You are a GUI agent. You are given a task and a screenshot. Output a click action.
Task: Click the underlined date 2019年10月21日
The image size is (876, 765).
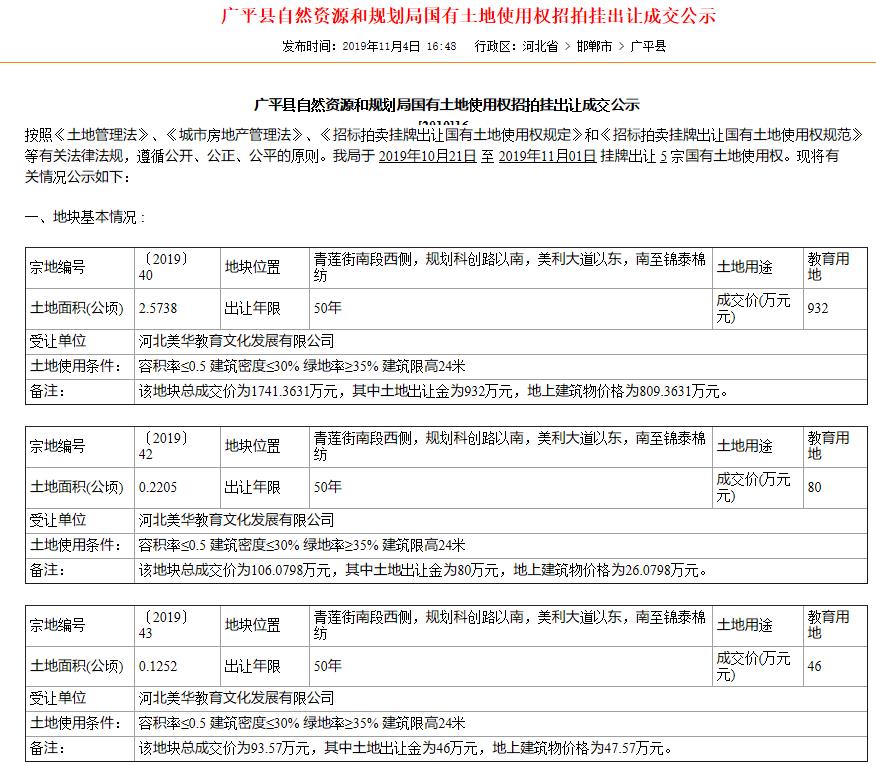click(x=427, y=156)
